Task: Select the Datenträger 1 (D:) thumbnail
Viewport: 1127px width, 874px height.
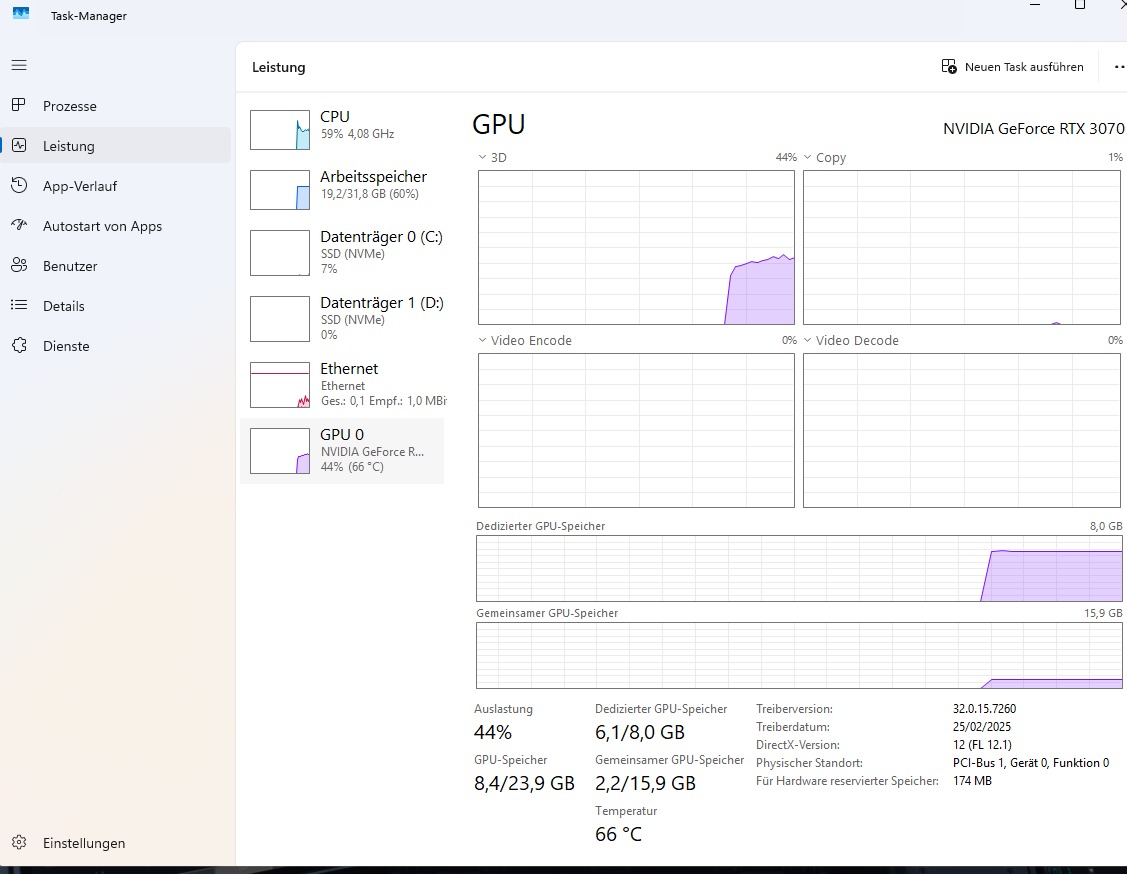Action: coord(280,319)
